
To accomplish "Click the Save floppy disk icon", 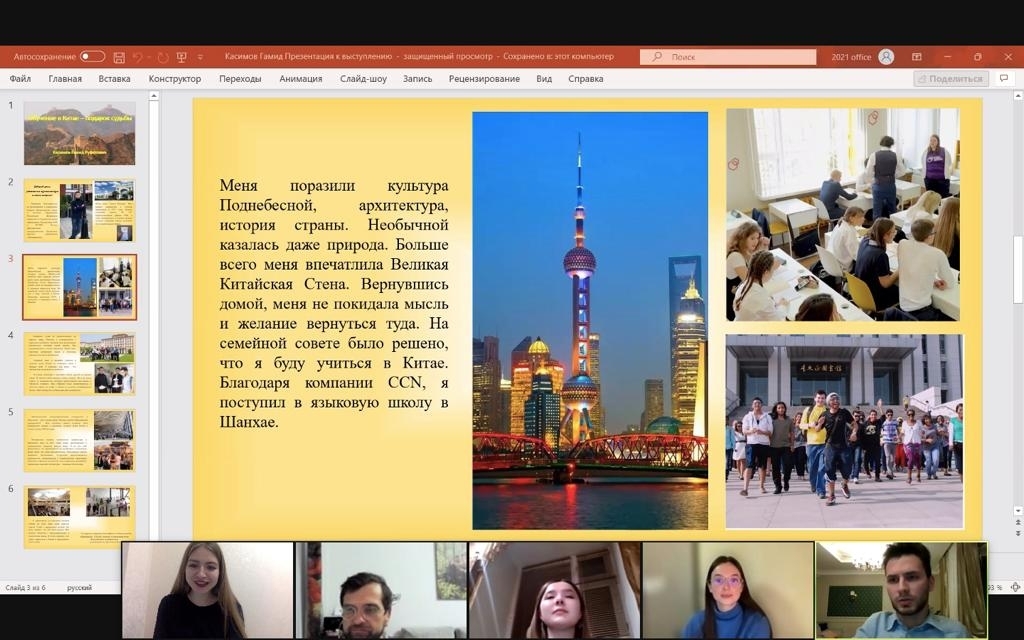I will 119,57.
